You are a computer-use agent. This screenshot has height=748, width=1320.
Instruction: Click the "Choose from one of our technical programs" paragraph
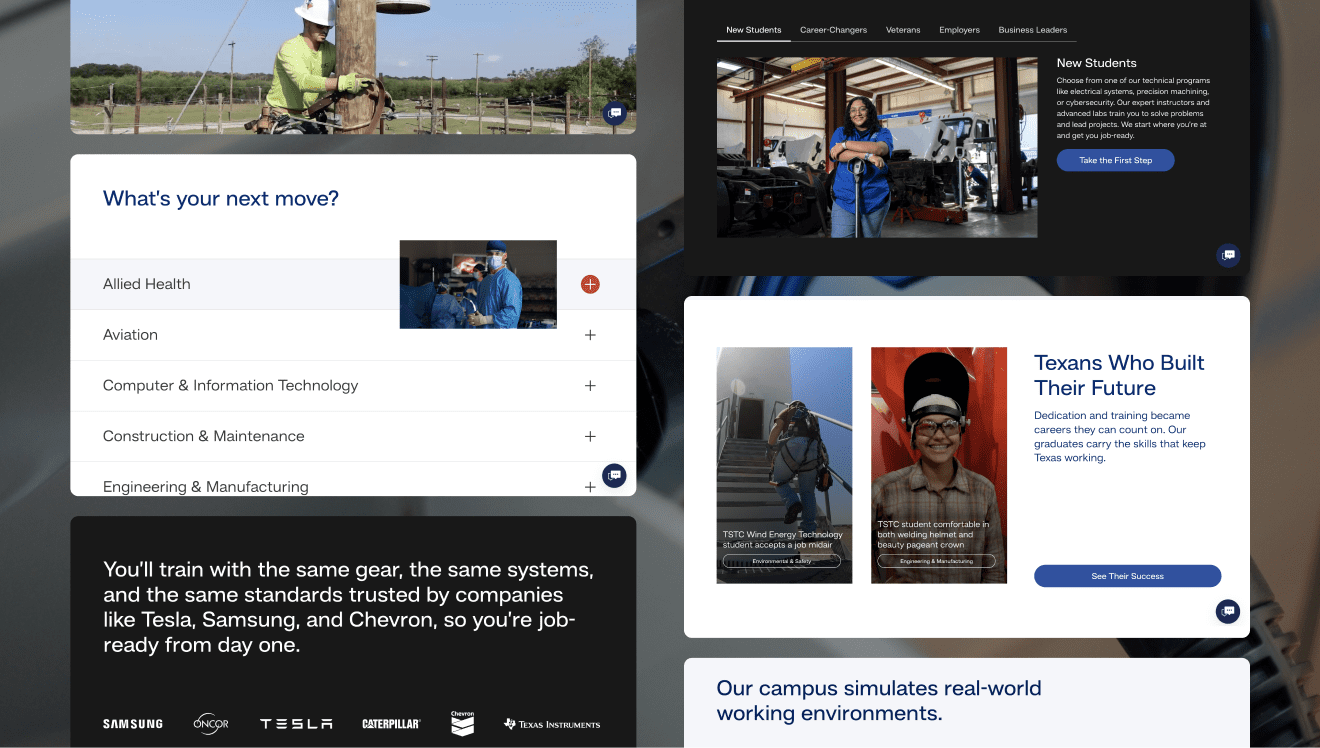tap(1133, 108)
